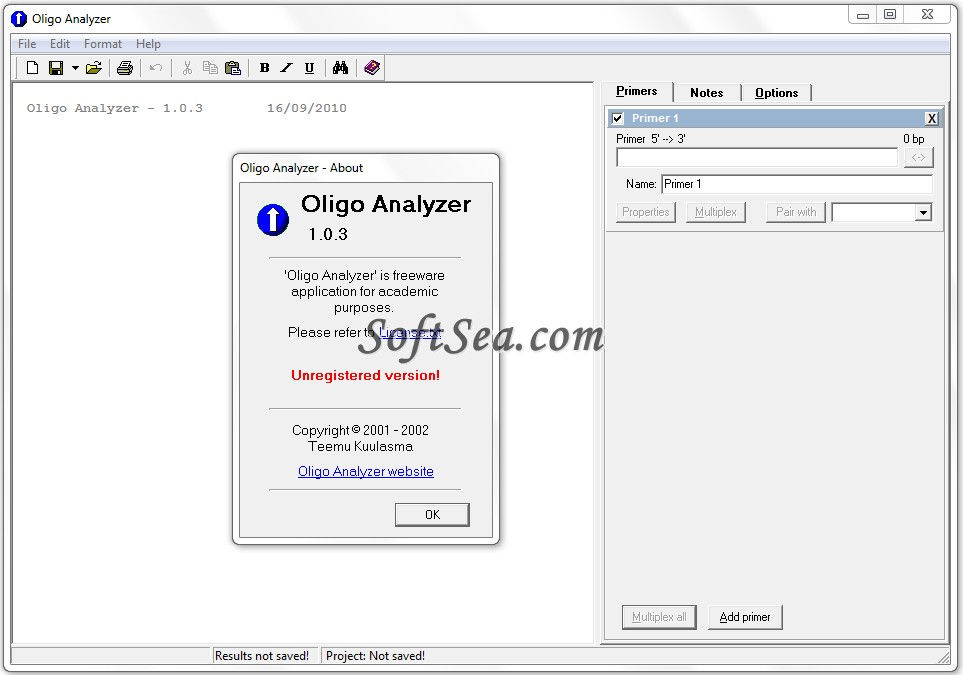963x675 pixels.
Task: Toggle italic formatting
Action: click(287, 68)
